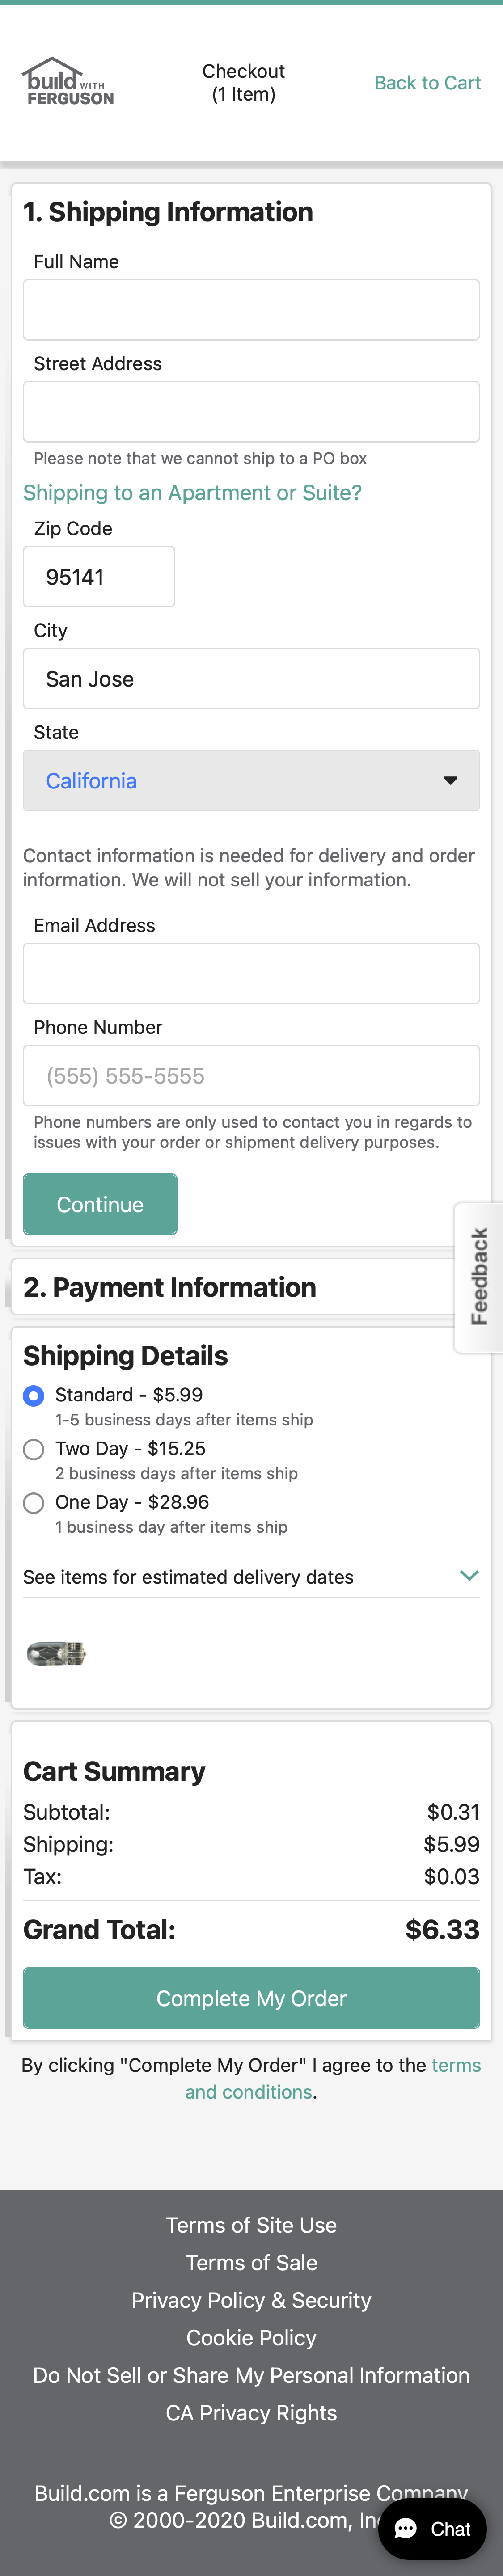Open the State dropdown
The height and width of the screenshot is (2576, 503).
[x=251, y=780]
